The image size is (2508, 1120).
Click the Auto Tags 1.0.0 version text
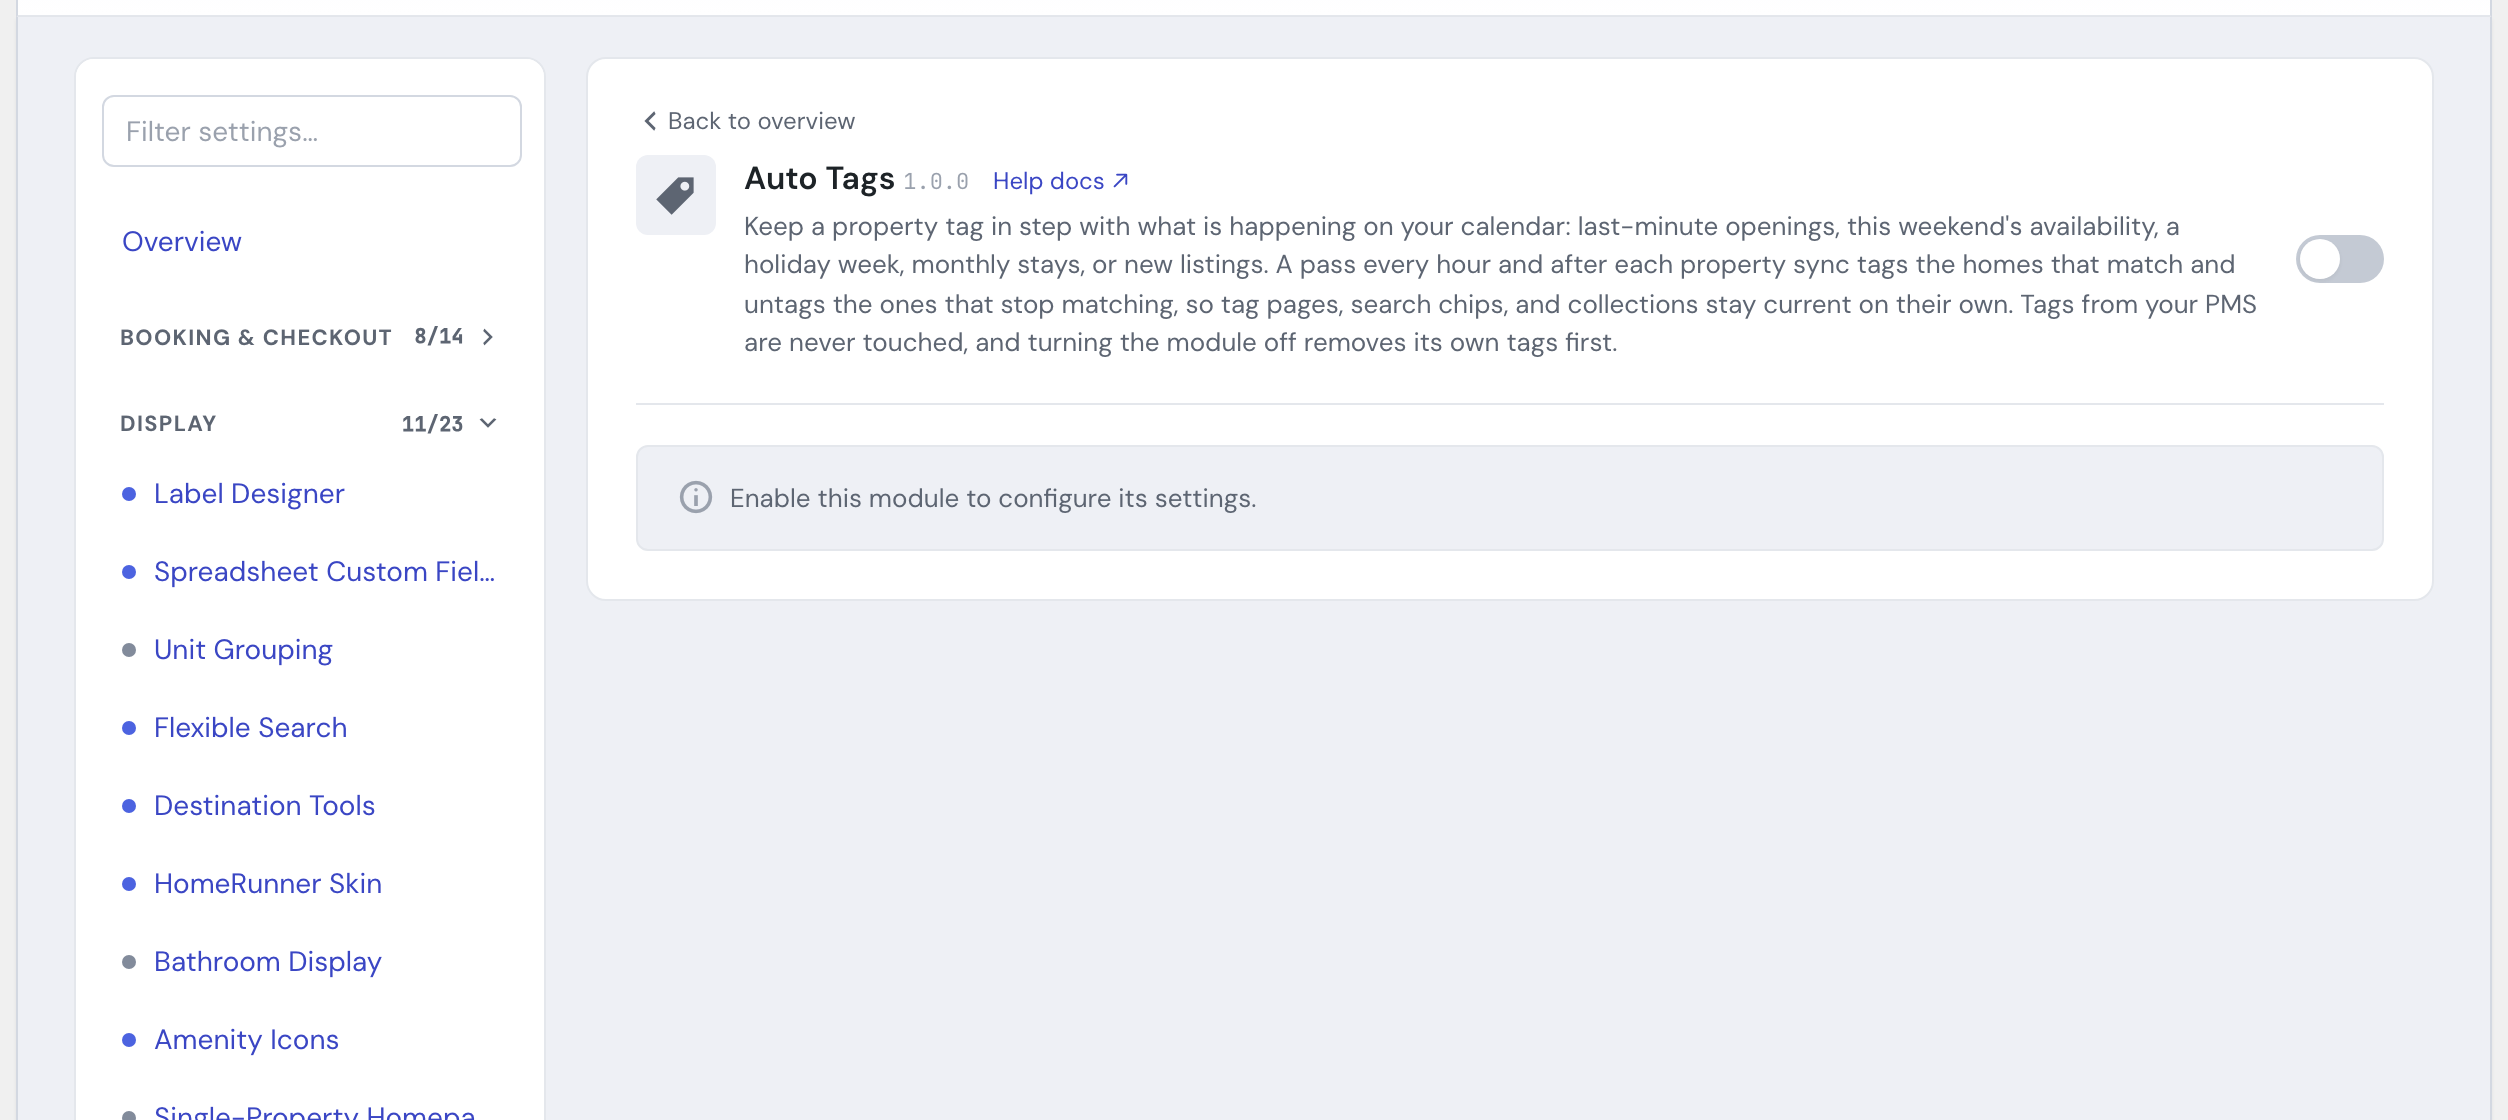pos(936,182)
